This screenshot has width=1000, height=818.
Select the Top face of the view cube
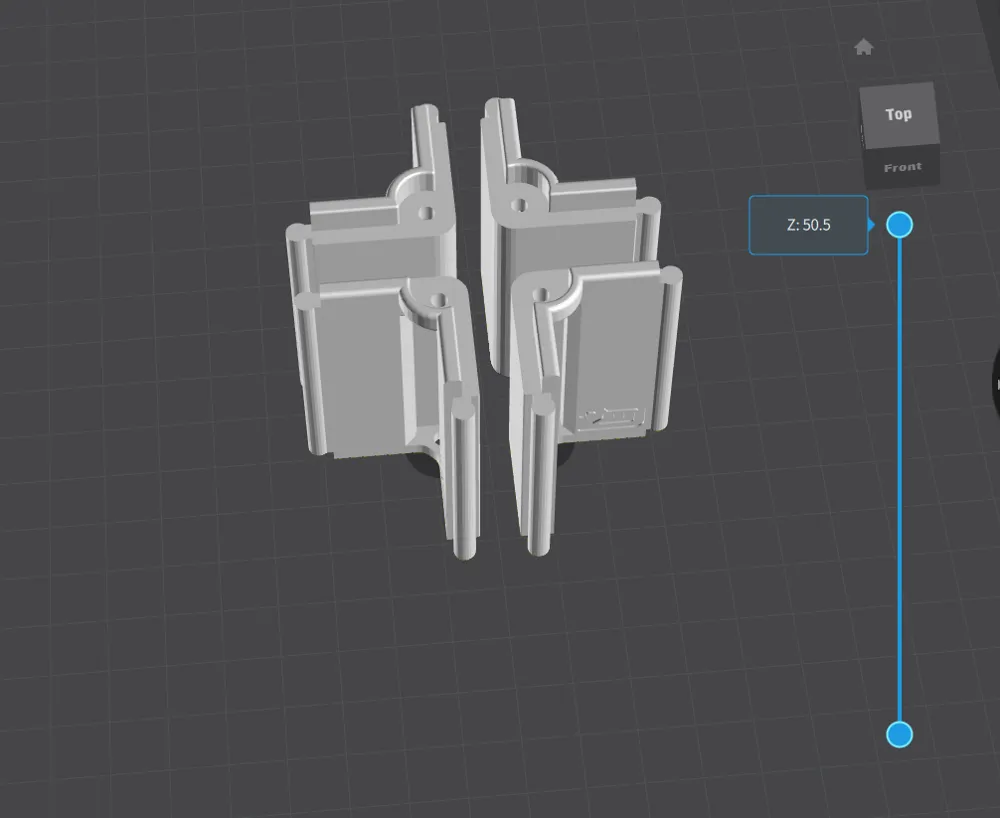pyautogui.click(x=898, y=113)
